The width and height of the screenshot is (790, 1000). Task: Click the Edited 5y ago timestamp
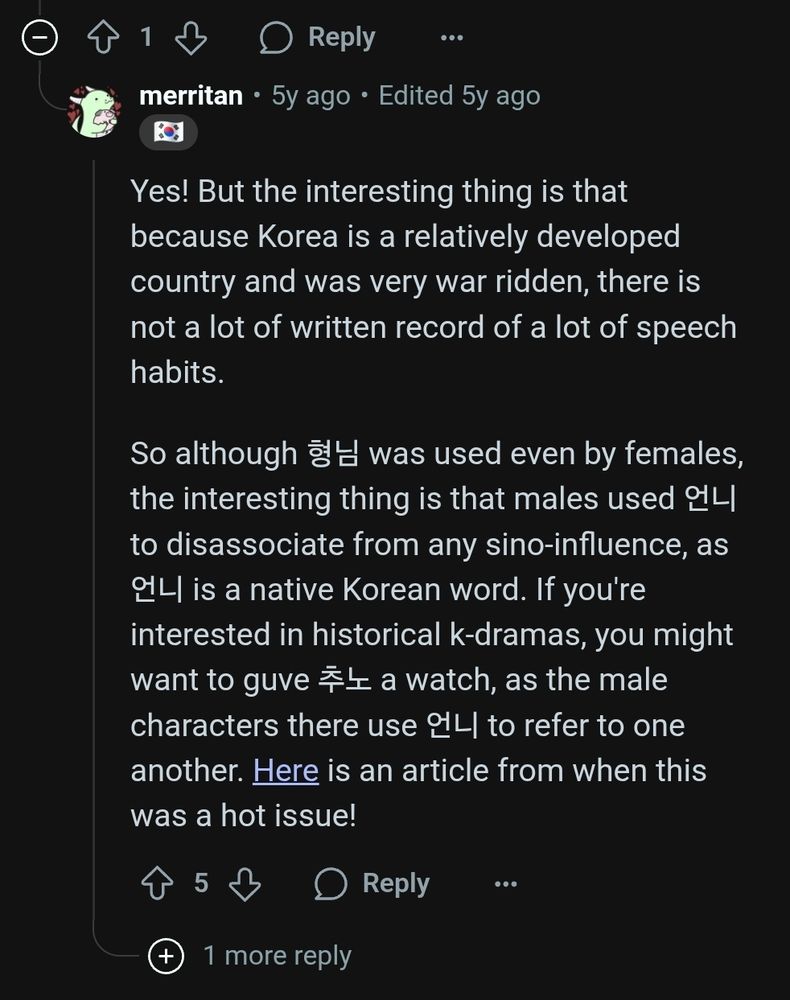pyautogui.click(x=459, y=95)
